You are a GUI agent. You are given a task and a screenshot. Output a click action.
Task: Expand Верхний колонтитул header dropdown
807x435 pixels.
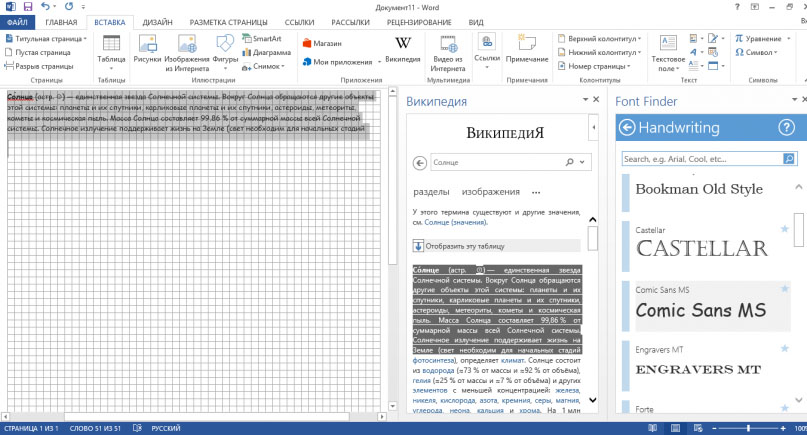click(x=639, y=39)
